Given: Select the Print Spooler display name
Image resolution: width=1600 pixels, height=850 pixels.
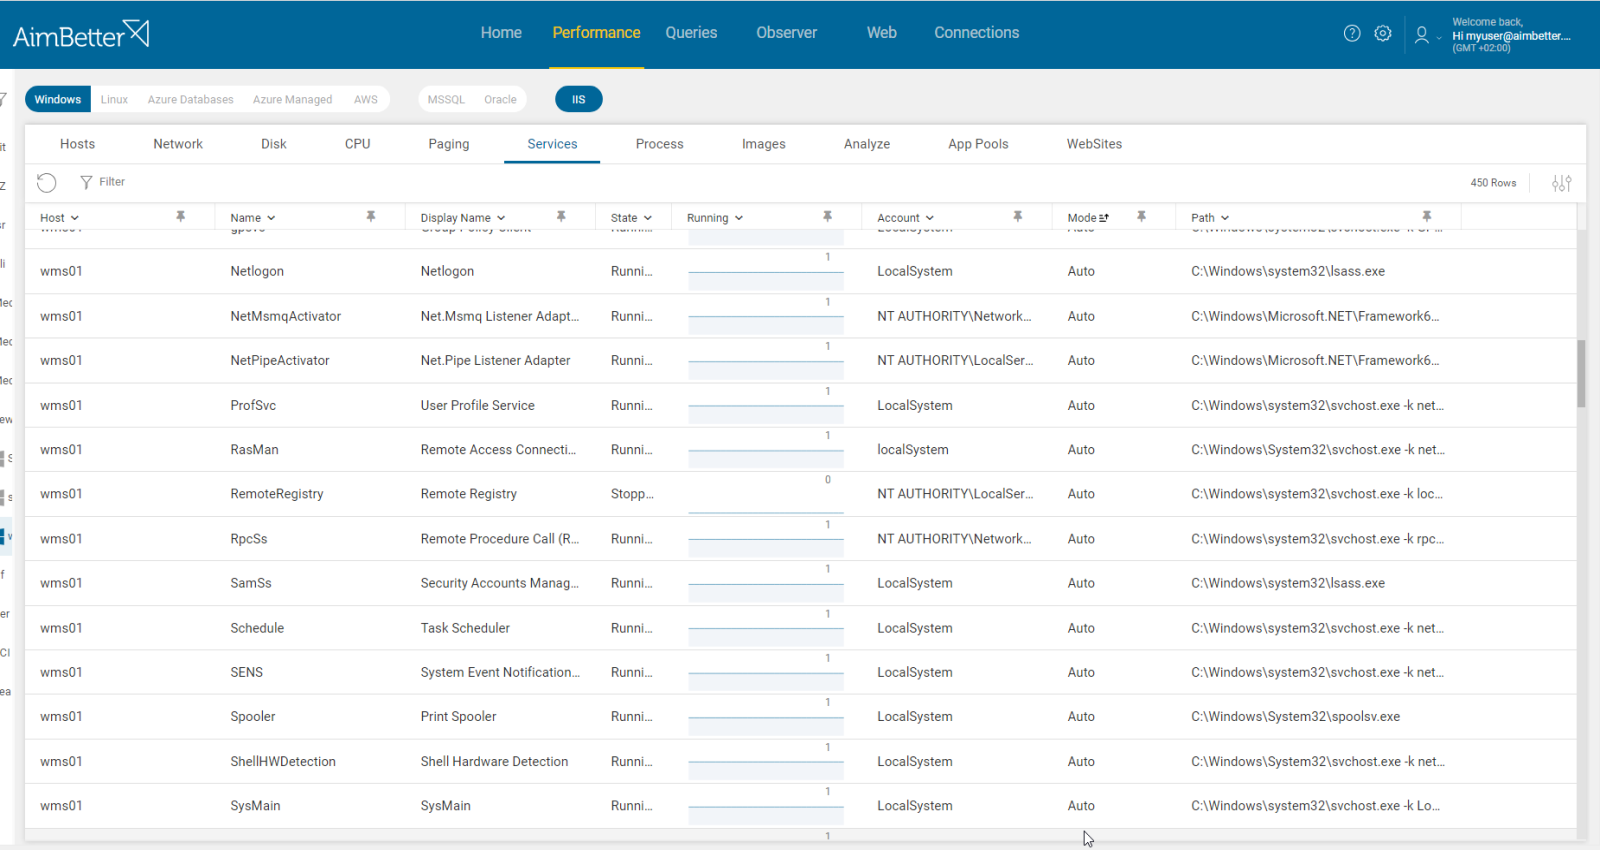Looking at the screenshot, I should pyautogui.click(x=458, y=717).
